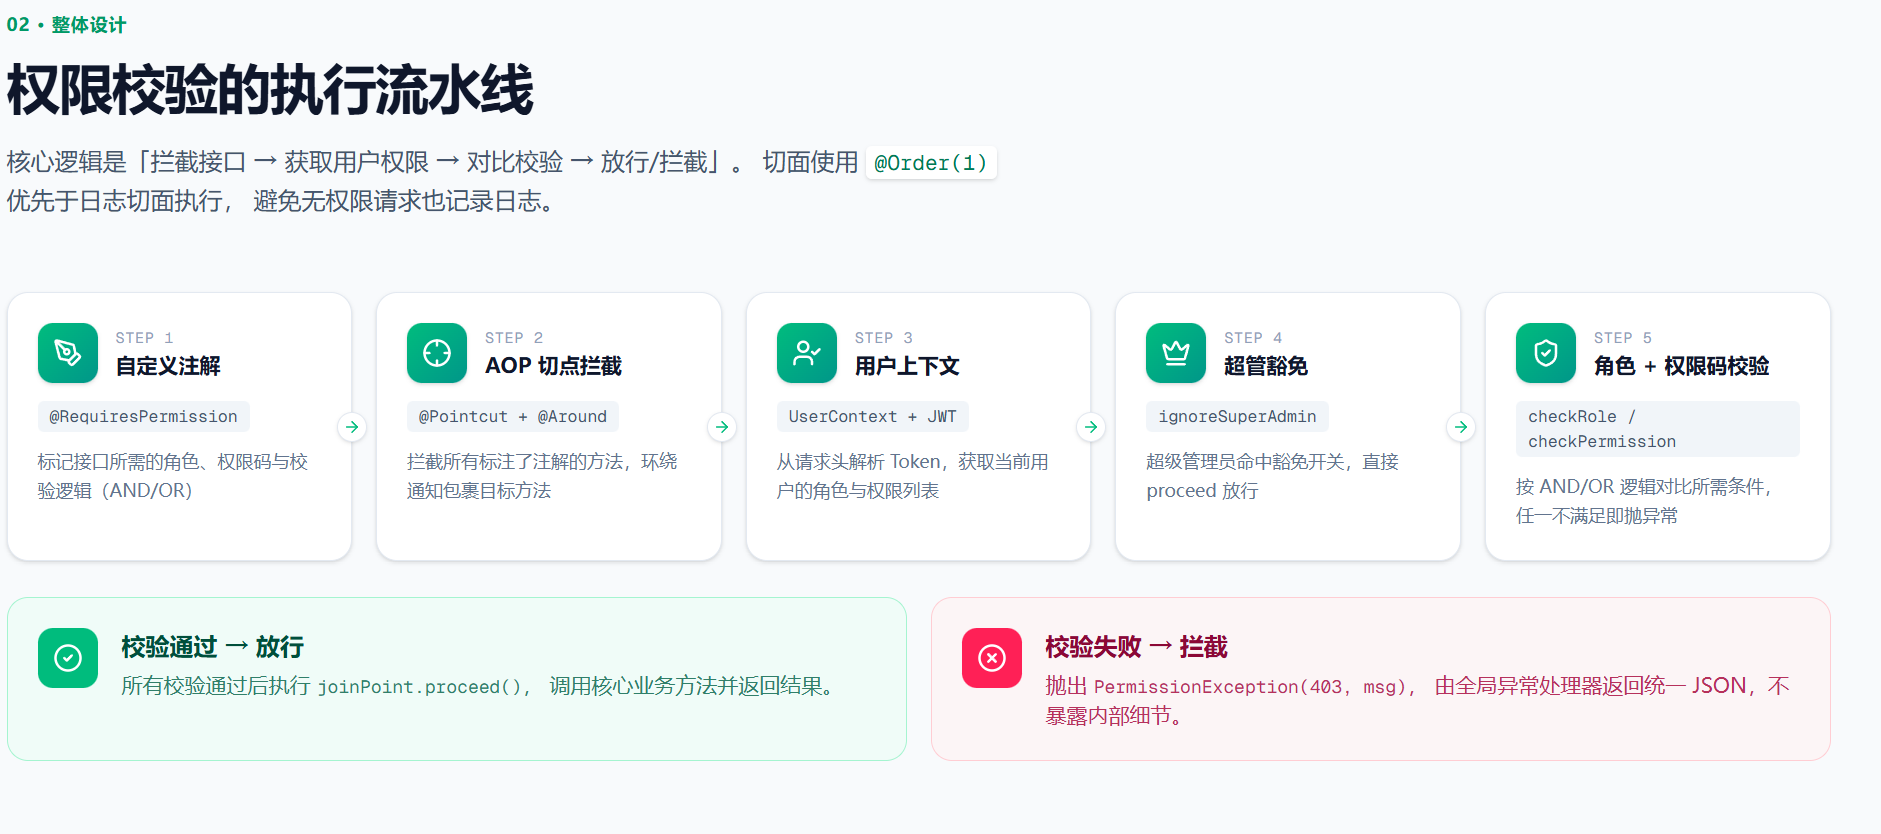Click the STEP 1 label
The image size is (1881, 834).
[x=144, y=338]
